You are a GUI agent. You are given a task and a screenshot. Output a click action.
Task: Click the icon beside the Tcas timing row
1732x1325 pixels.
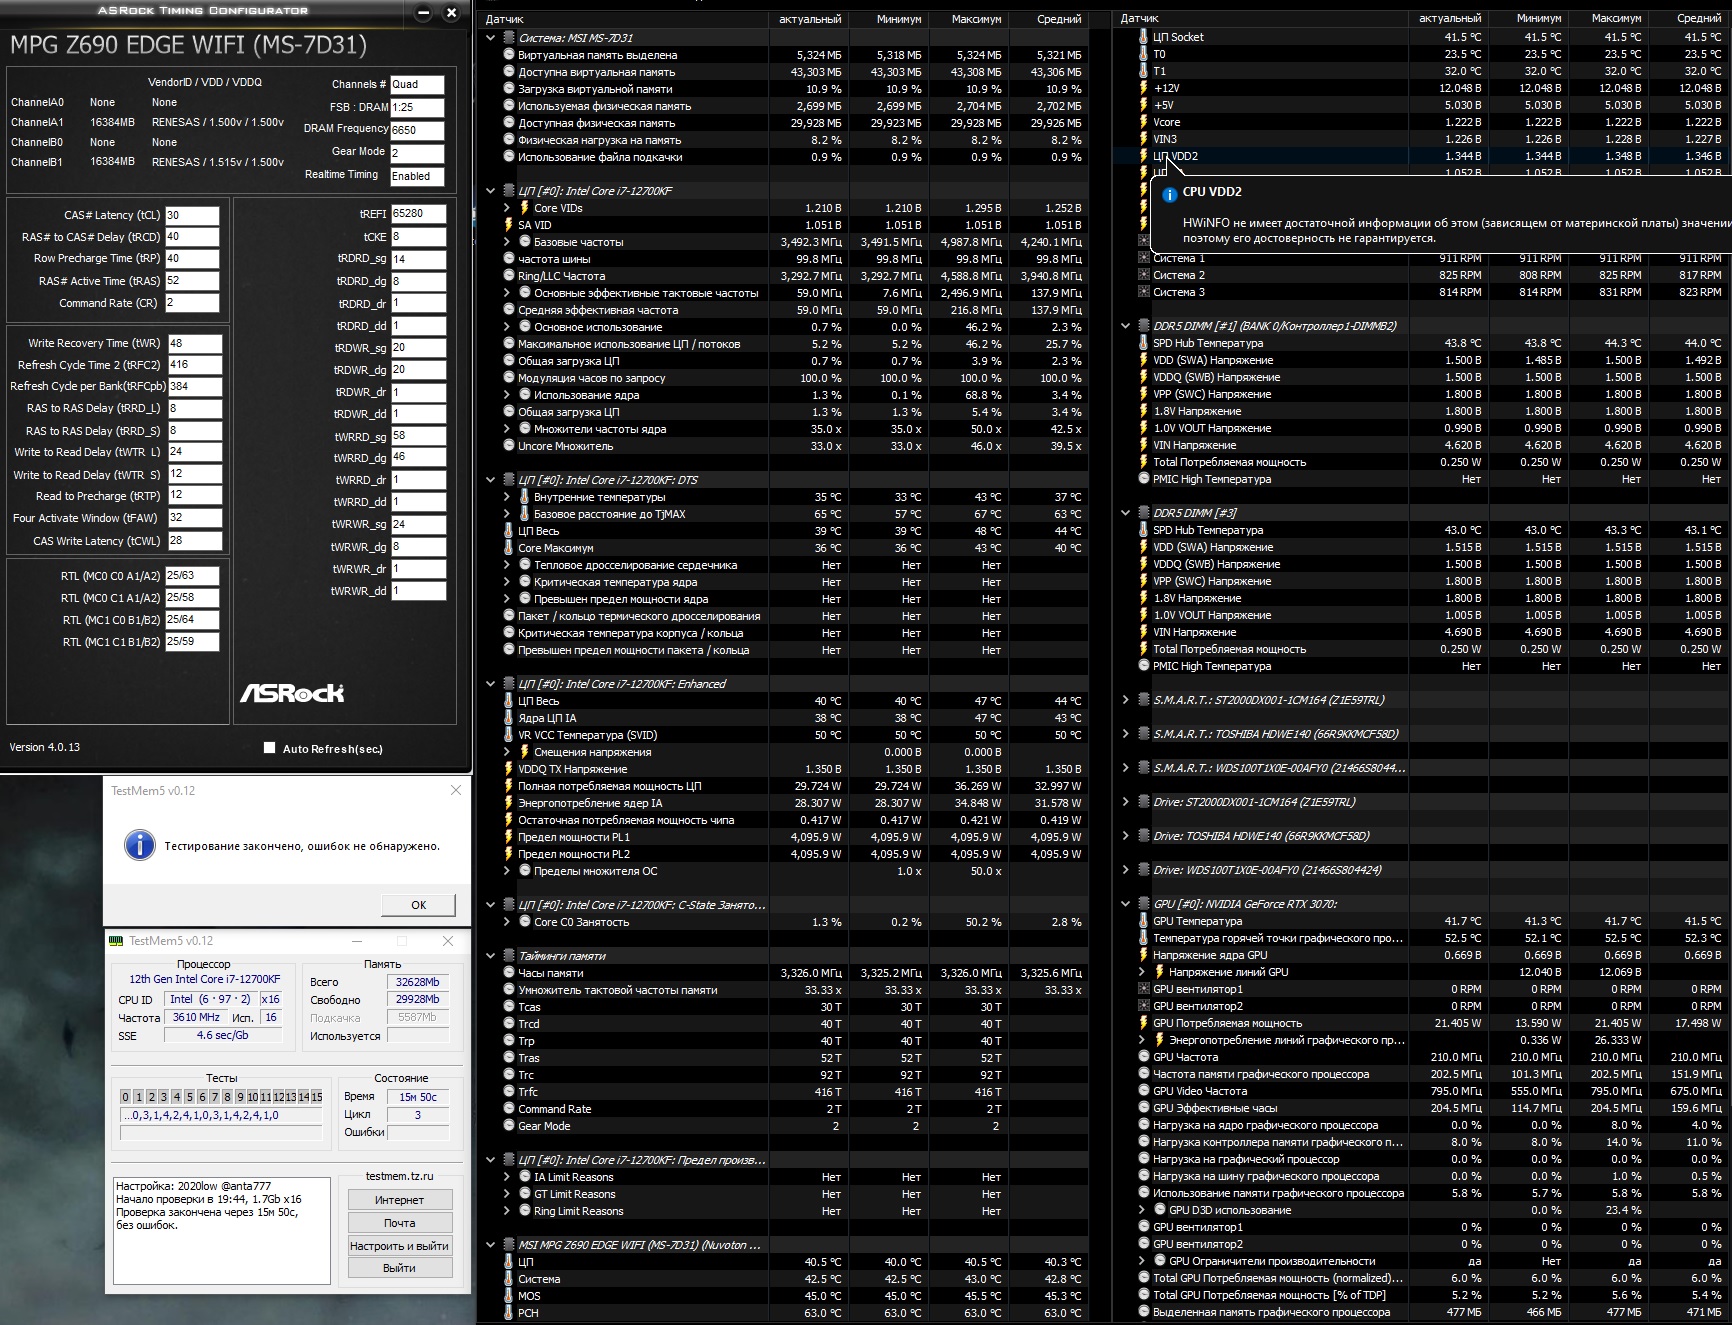[508, 1007]
